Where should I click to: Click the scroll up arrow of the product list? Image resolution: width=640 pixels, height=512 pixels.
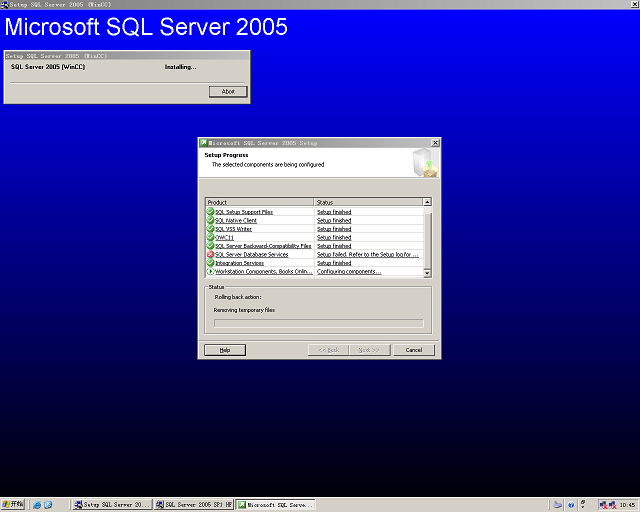coord(427,202)
